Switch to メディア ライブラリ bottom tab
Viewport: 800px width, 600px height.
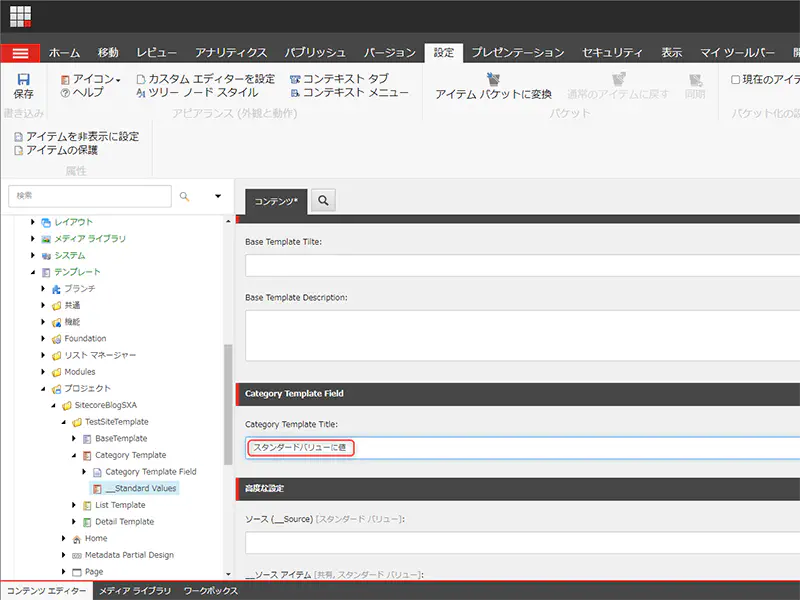tap(135, 591)
